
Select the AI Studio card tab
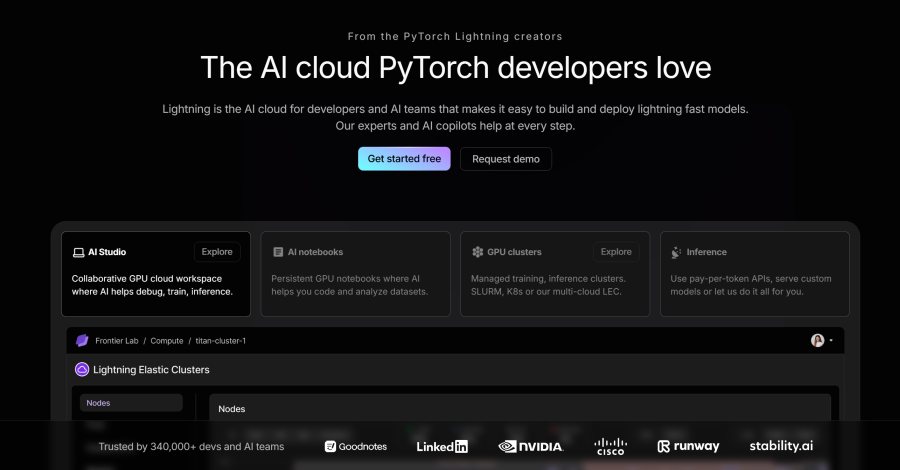click(156, 274)
